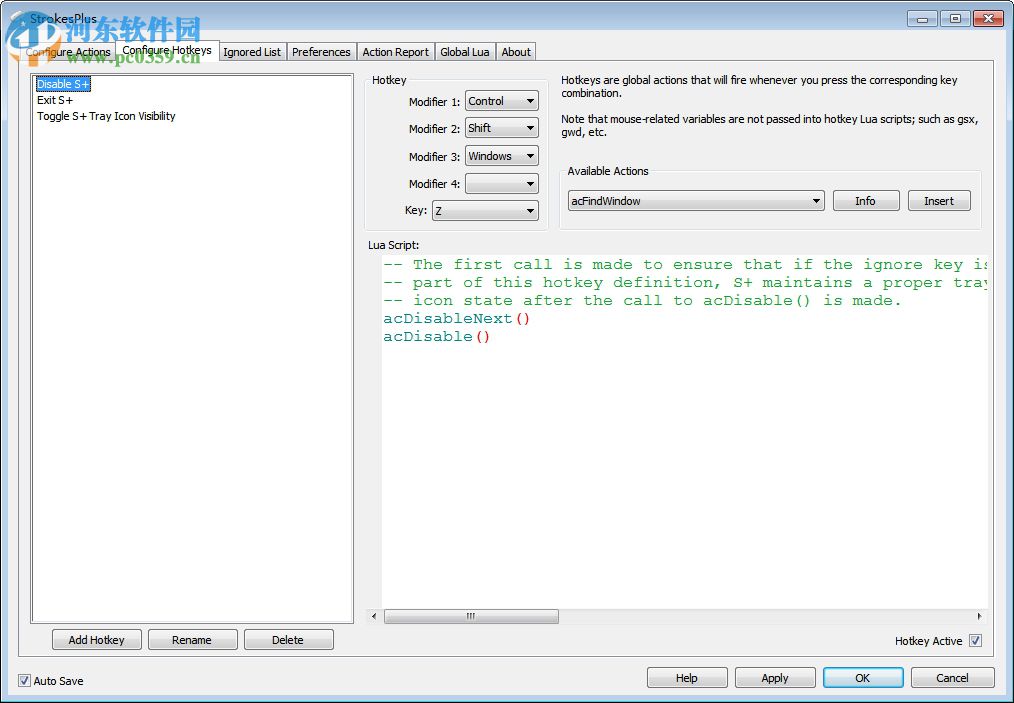Open the Modifier 3 Windows dropdown
Viewport: 1014px width, 703px height.
(x=502, y=156)
